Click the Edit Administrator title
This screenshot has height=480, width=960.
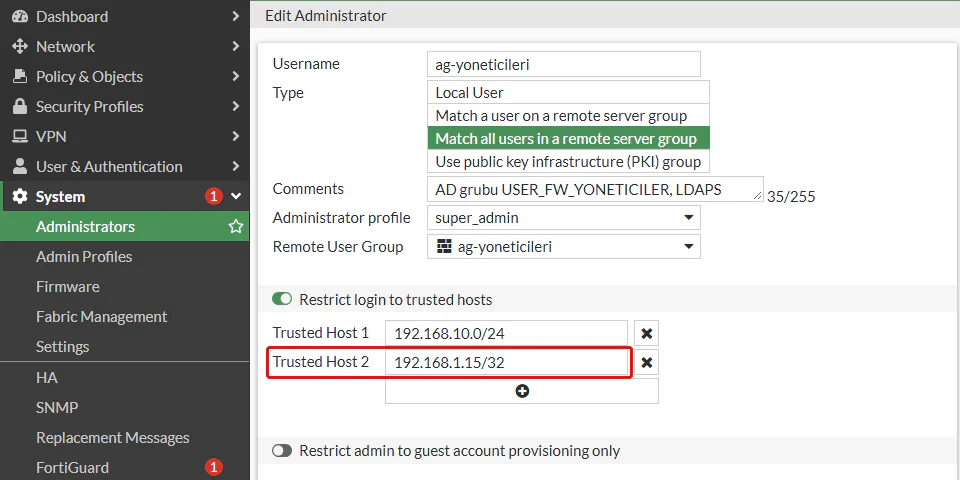pos(326,16)
